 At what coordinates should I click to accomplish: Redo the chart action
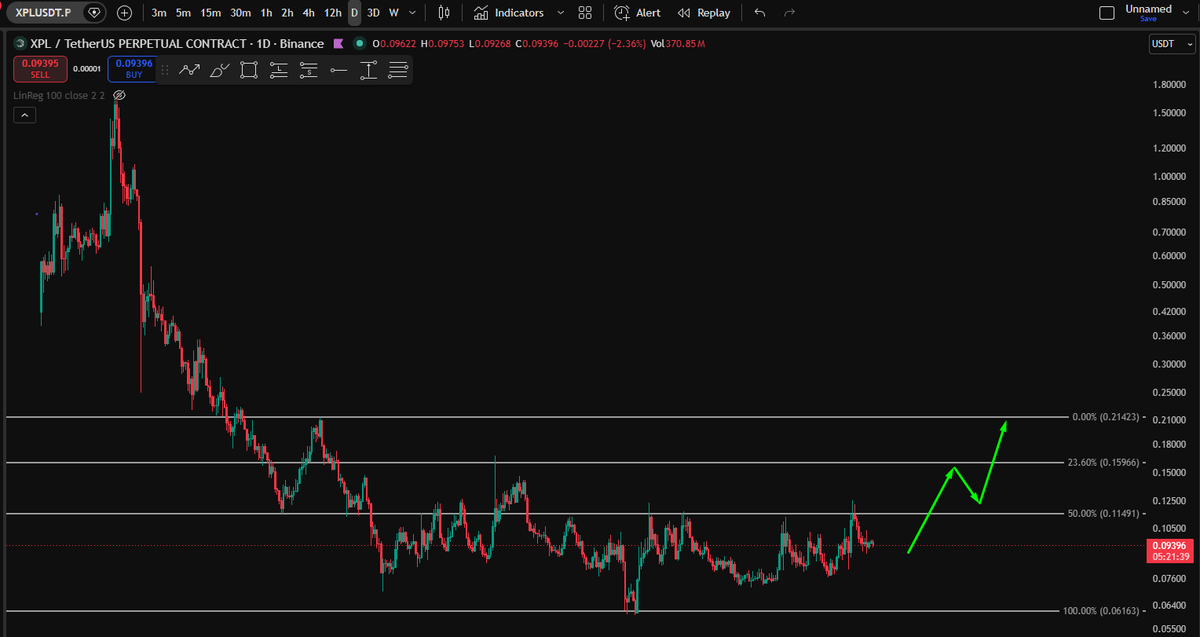790,13
